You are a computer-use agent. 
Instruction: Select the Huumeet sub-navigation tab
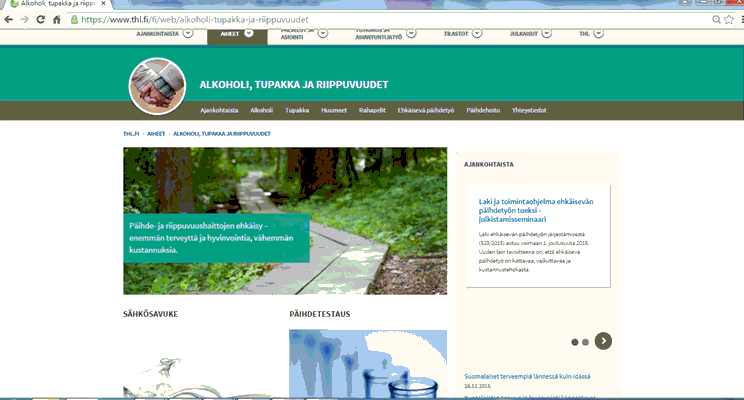(x=334, y=110)
